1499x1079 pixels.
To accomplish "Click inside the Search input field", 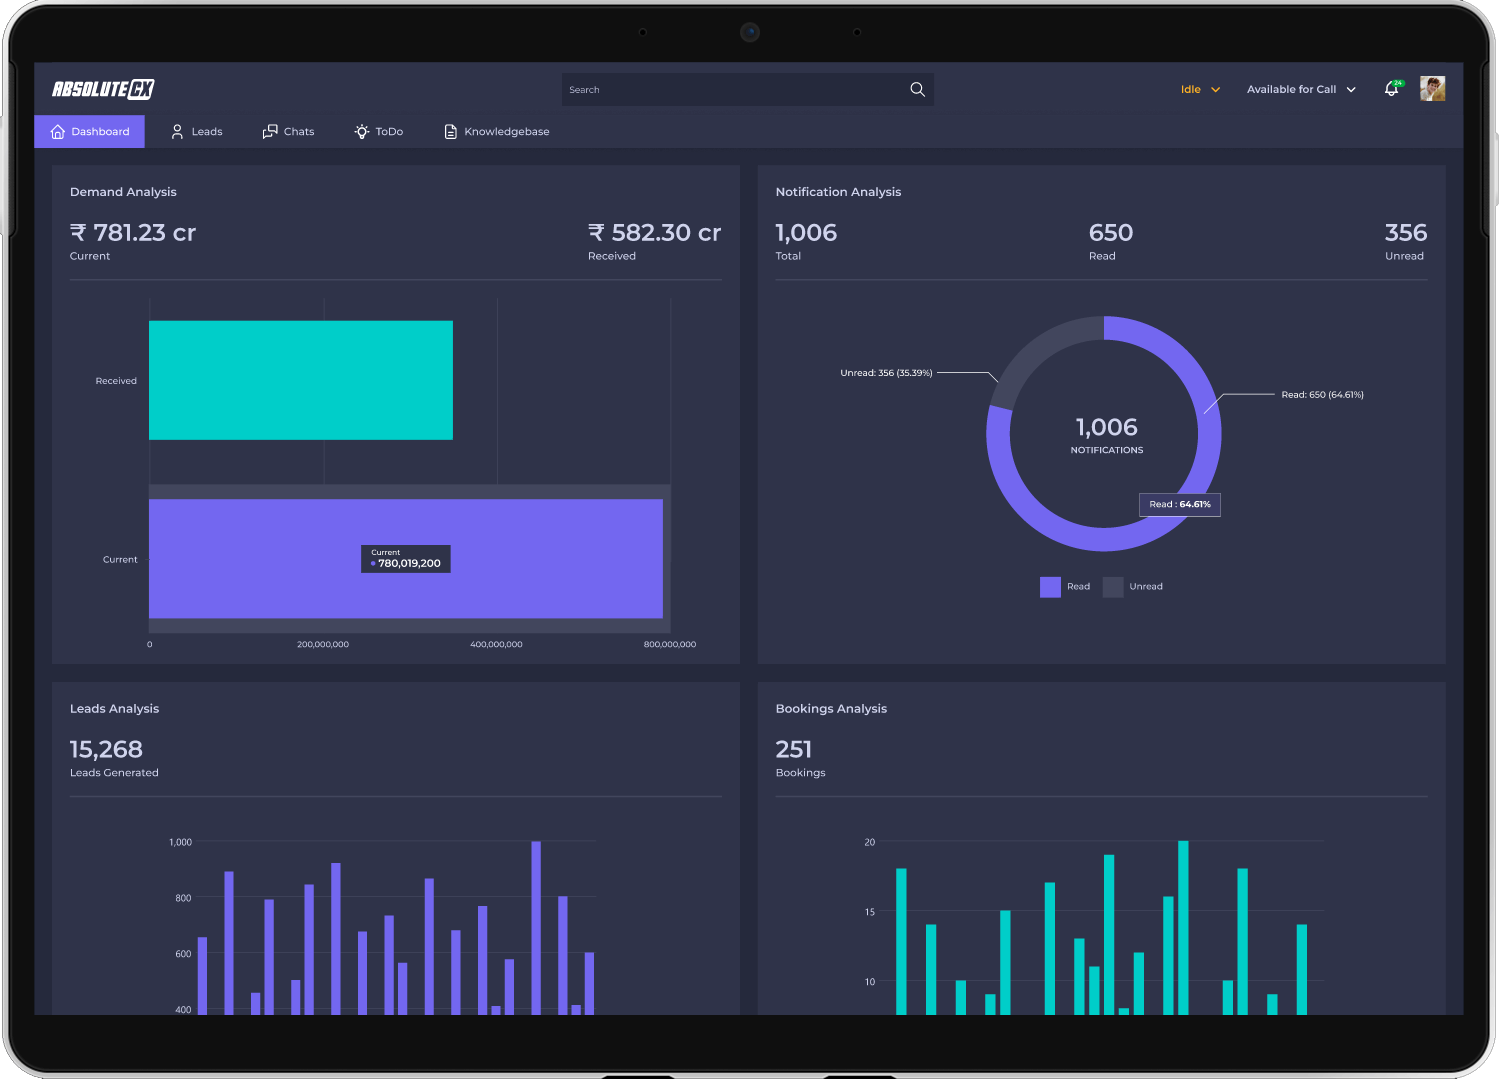I will [x=735, y=89].
